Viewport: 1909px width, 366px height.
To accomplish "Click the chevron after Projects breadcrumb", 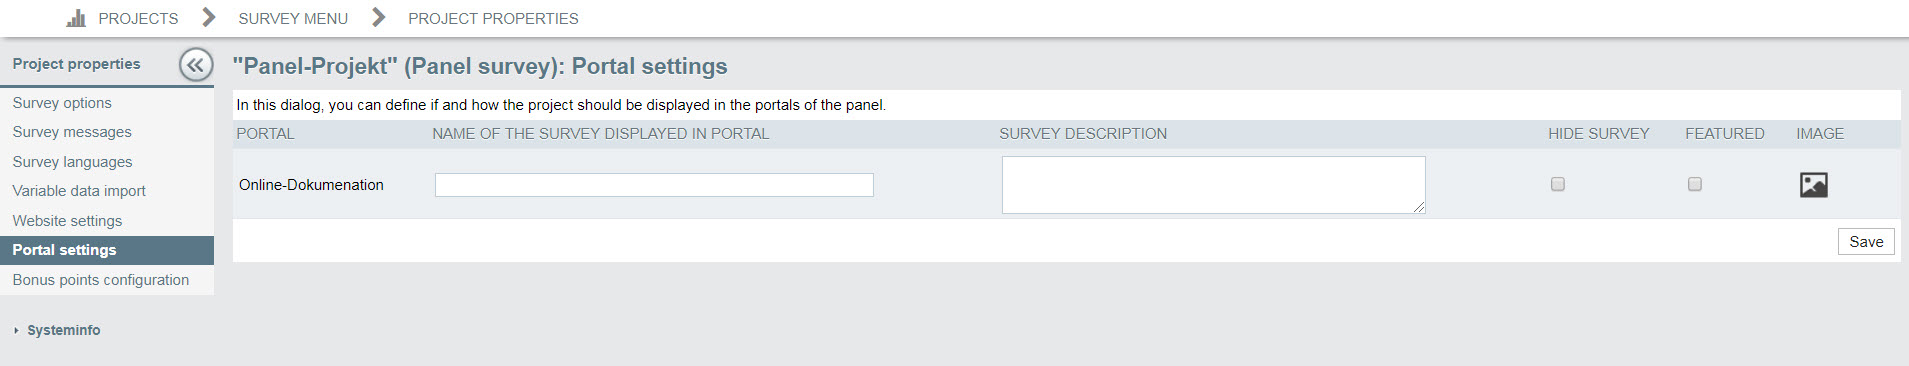I will (x=208, y=17).
